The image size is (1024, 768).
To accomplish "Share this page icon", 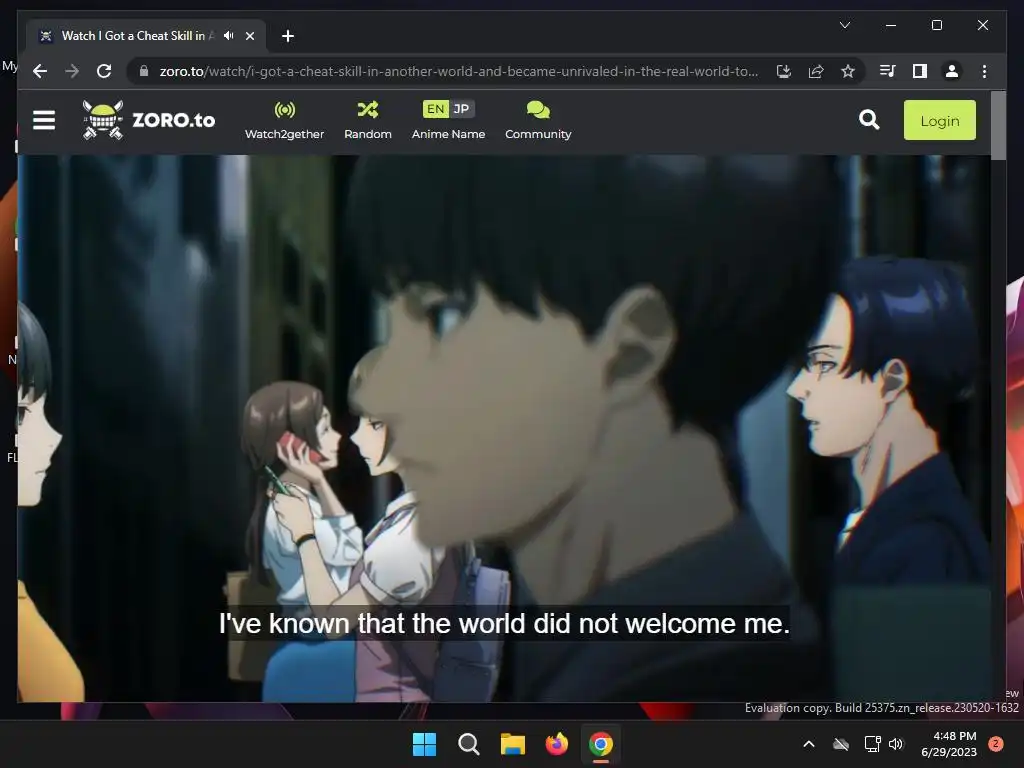I will tap(816, 71).
